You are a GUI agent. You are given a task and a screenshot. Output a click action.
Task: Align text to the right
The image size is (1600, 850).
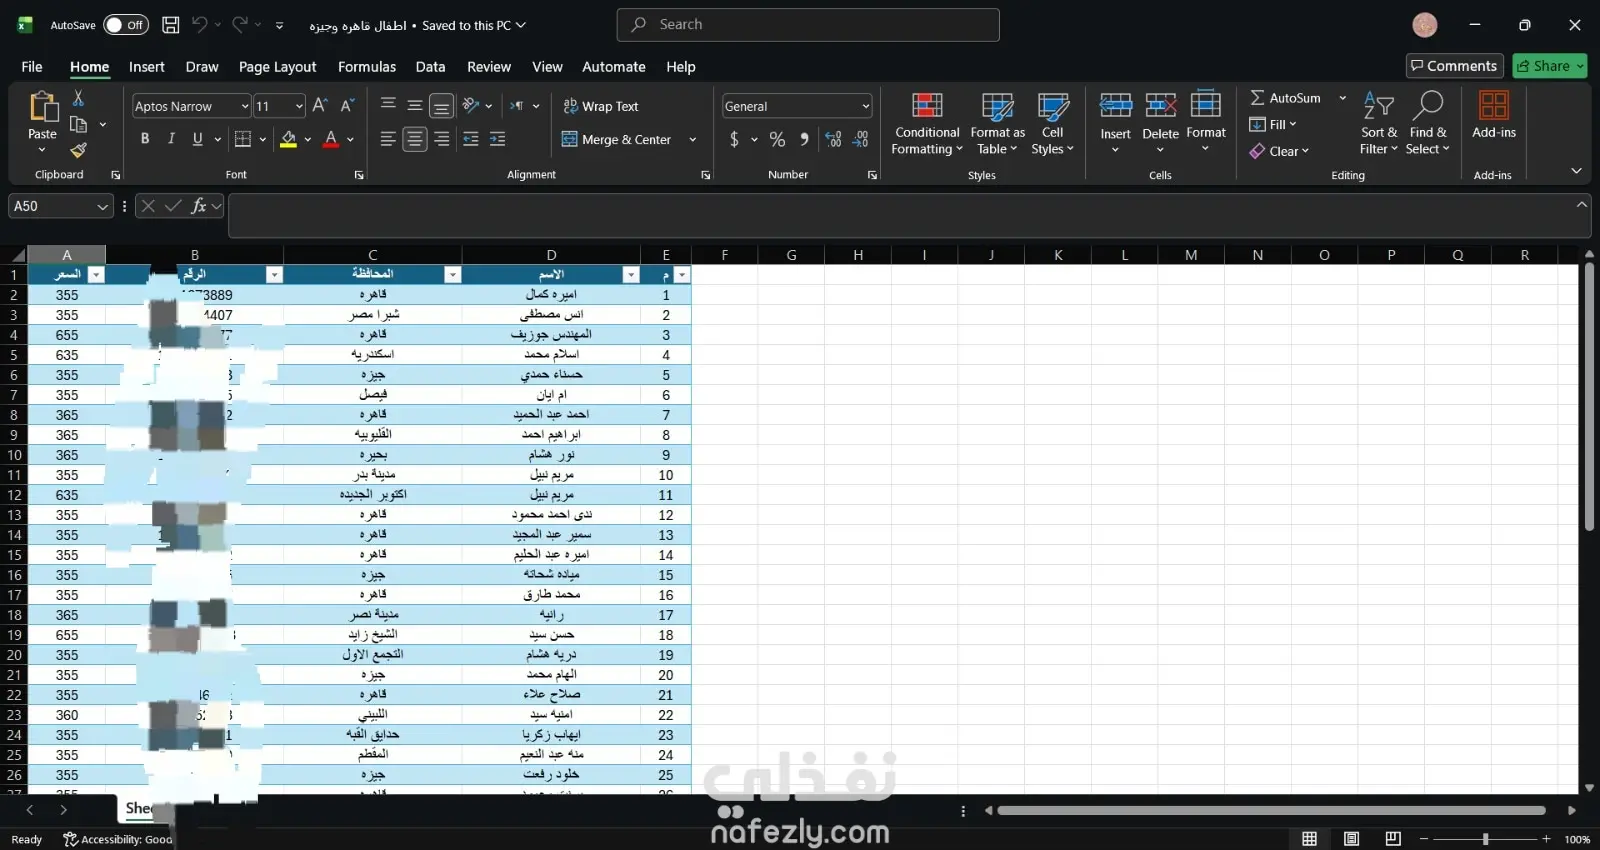[x=442, y=139]
